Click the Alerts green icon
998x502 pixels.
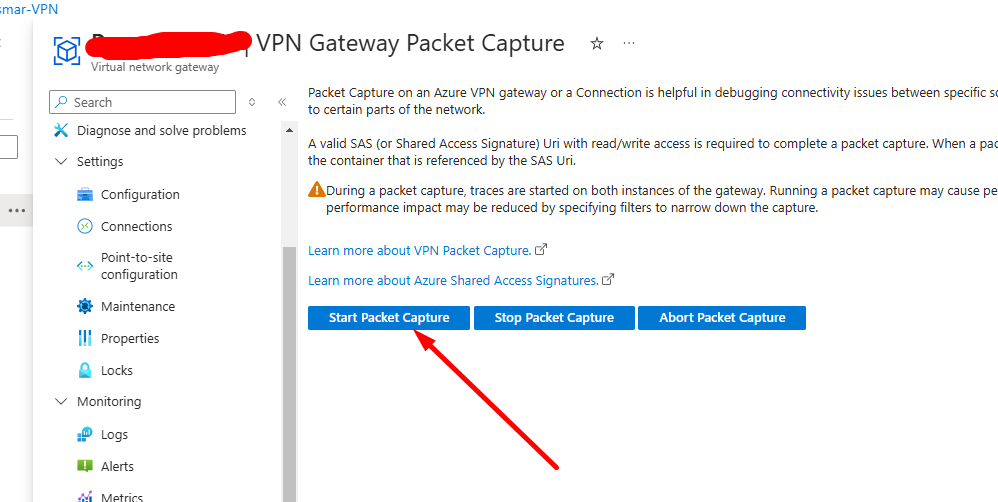[x=85, y=466]
